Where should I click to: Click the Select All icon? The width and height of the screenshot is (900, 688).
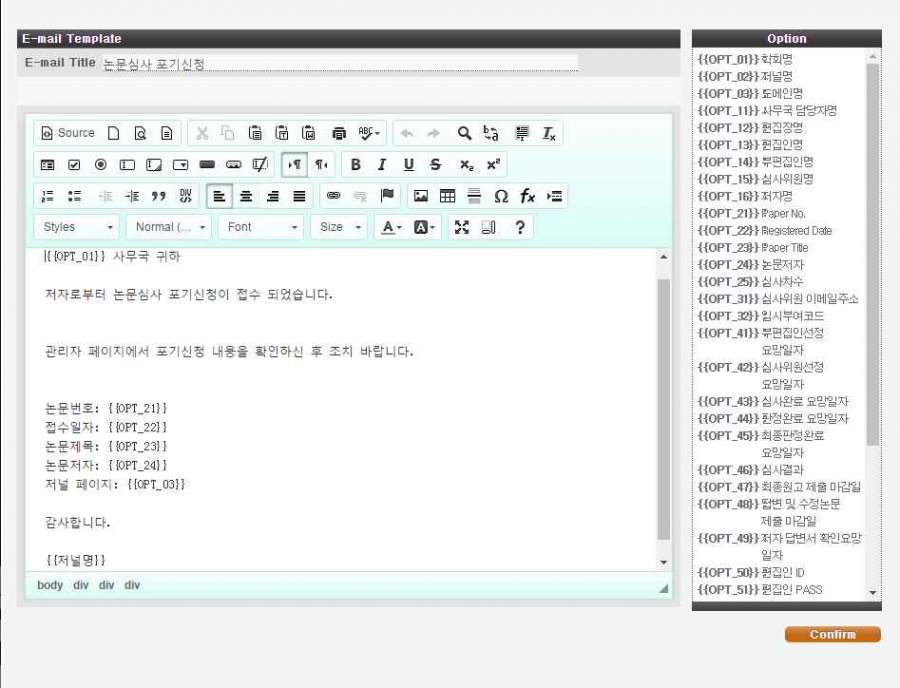point(522,133)
